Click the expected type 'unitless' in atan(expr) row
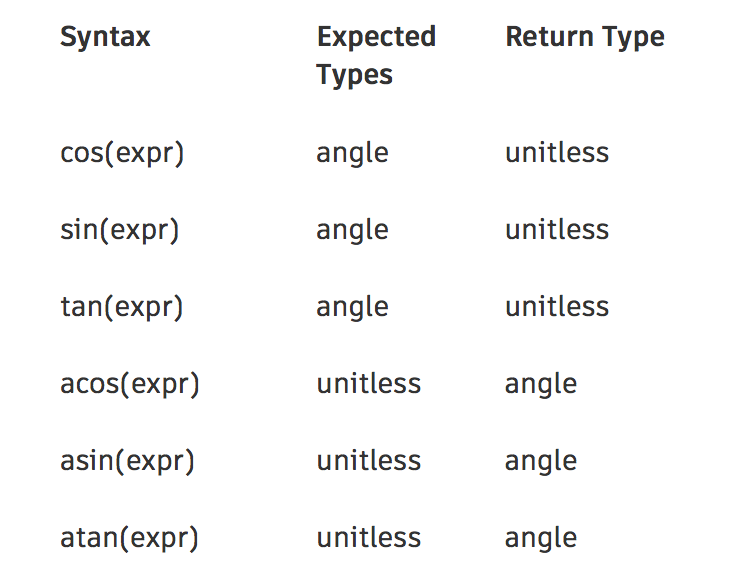The width and height of the screenshot is (740, 576). (x=368, y=538)
